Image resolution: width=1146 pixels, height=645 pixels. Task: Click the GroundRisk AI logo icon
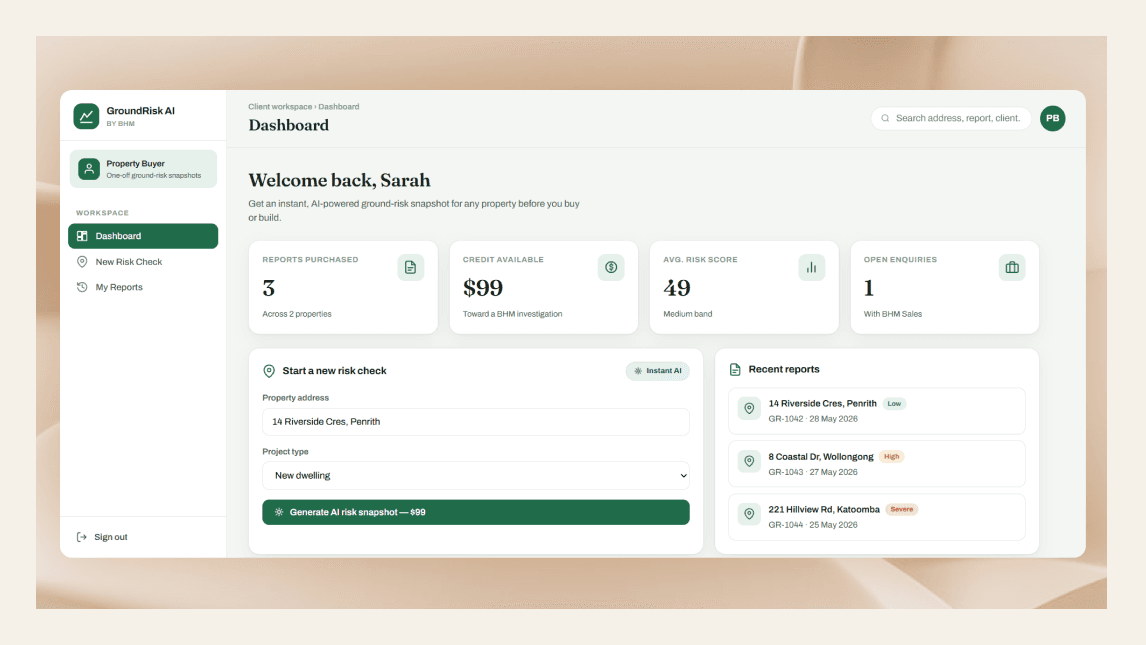coord(86,116)
